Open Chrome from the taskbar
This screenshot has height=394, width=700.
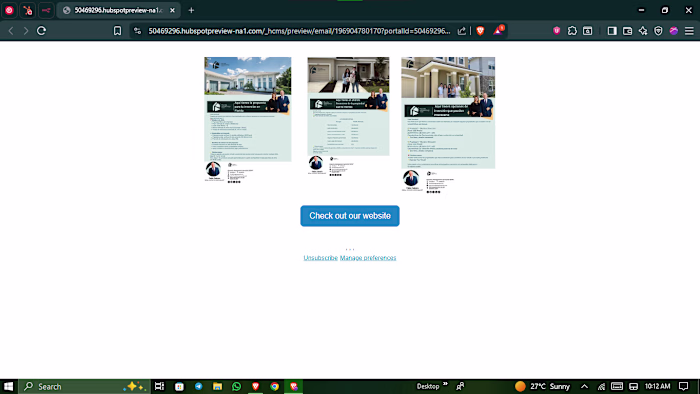click(x=275, y=386)
